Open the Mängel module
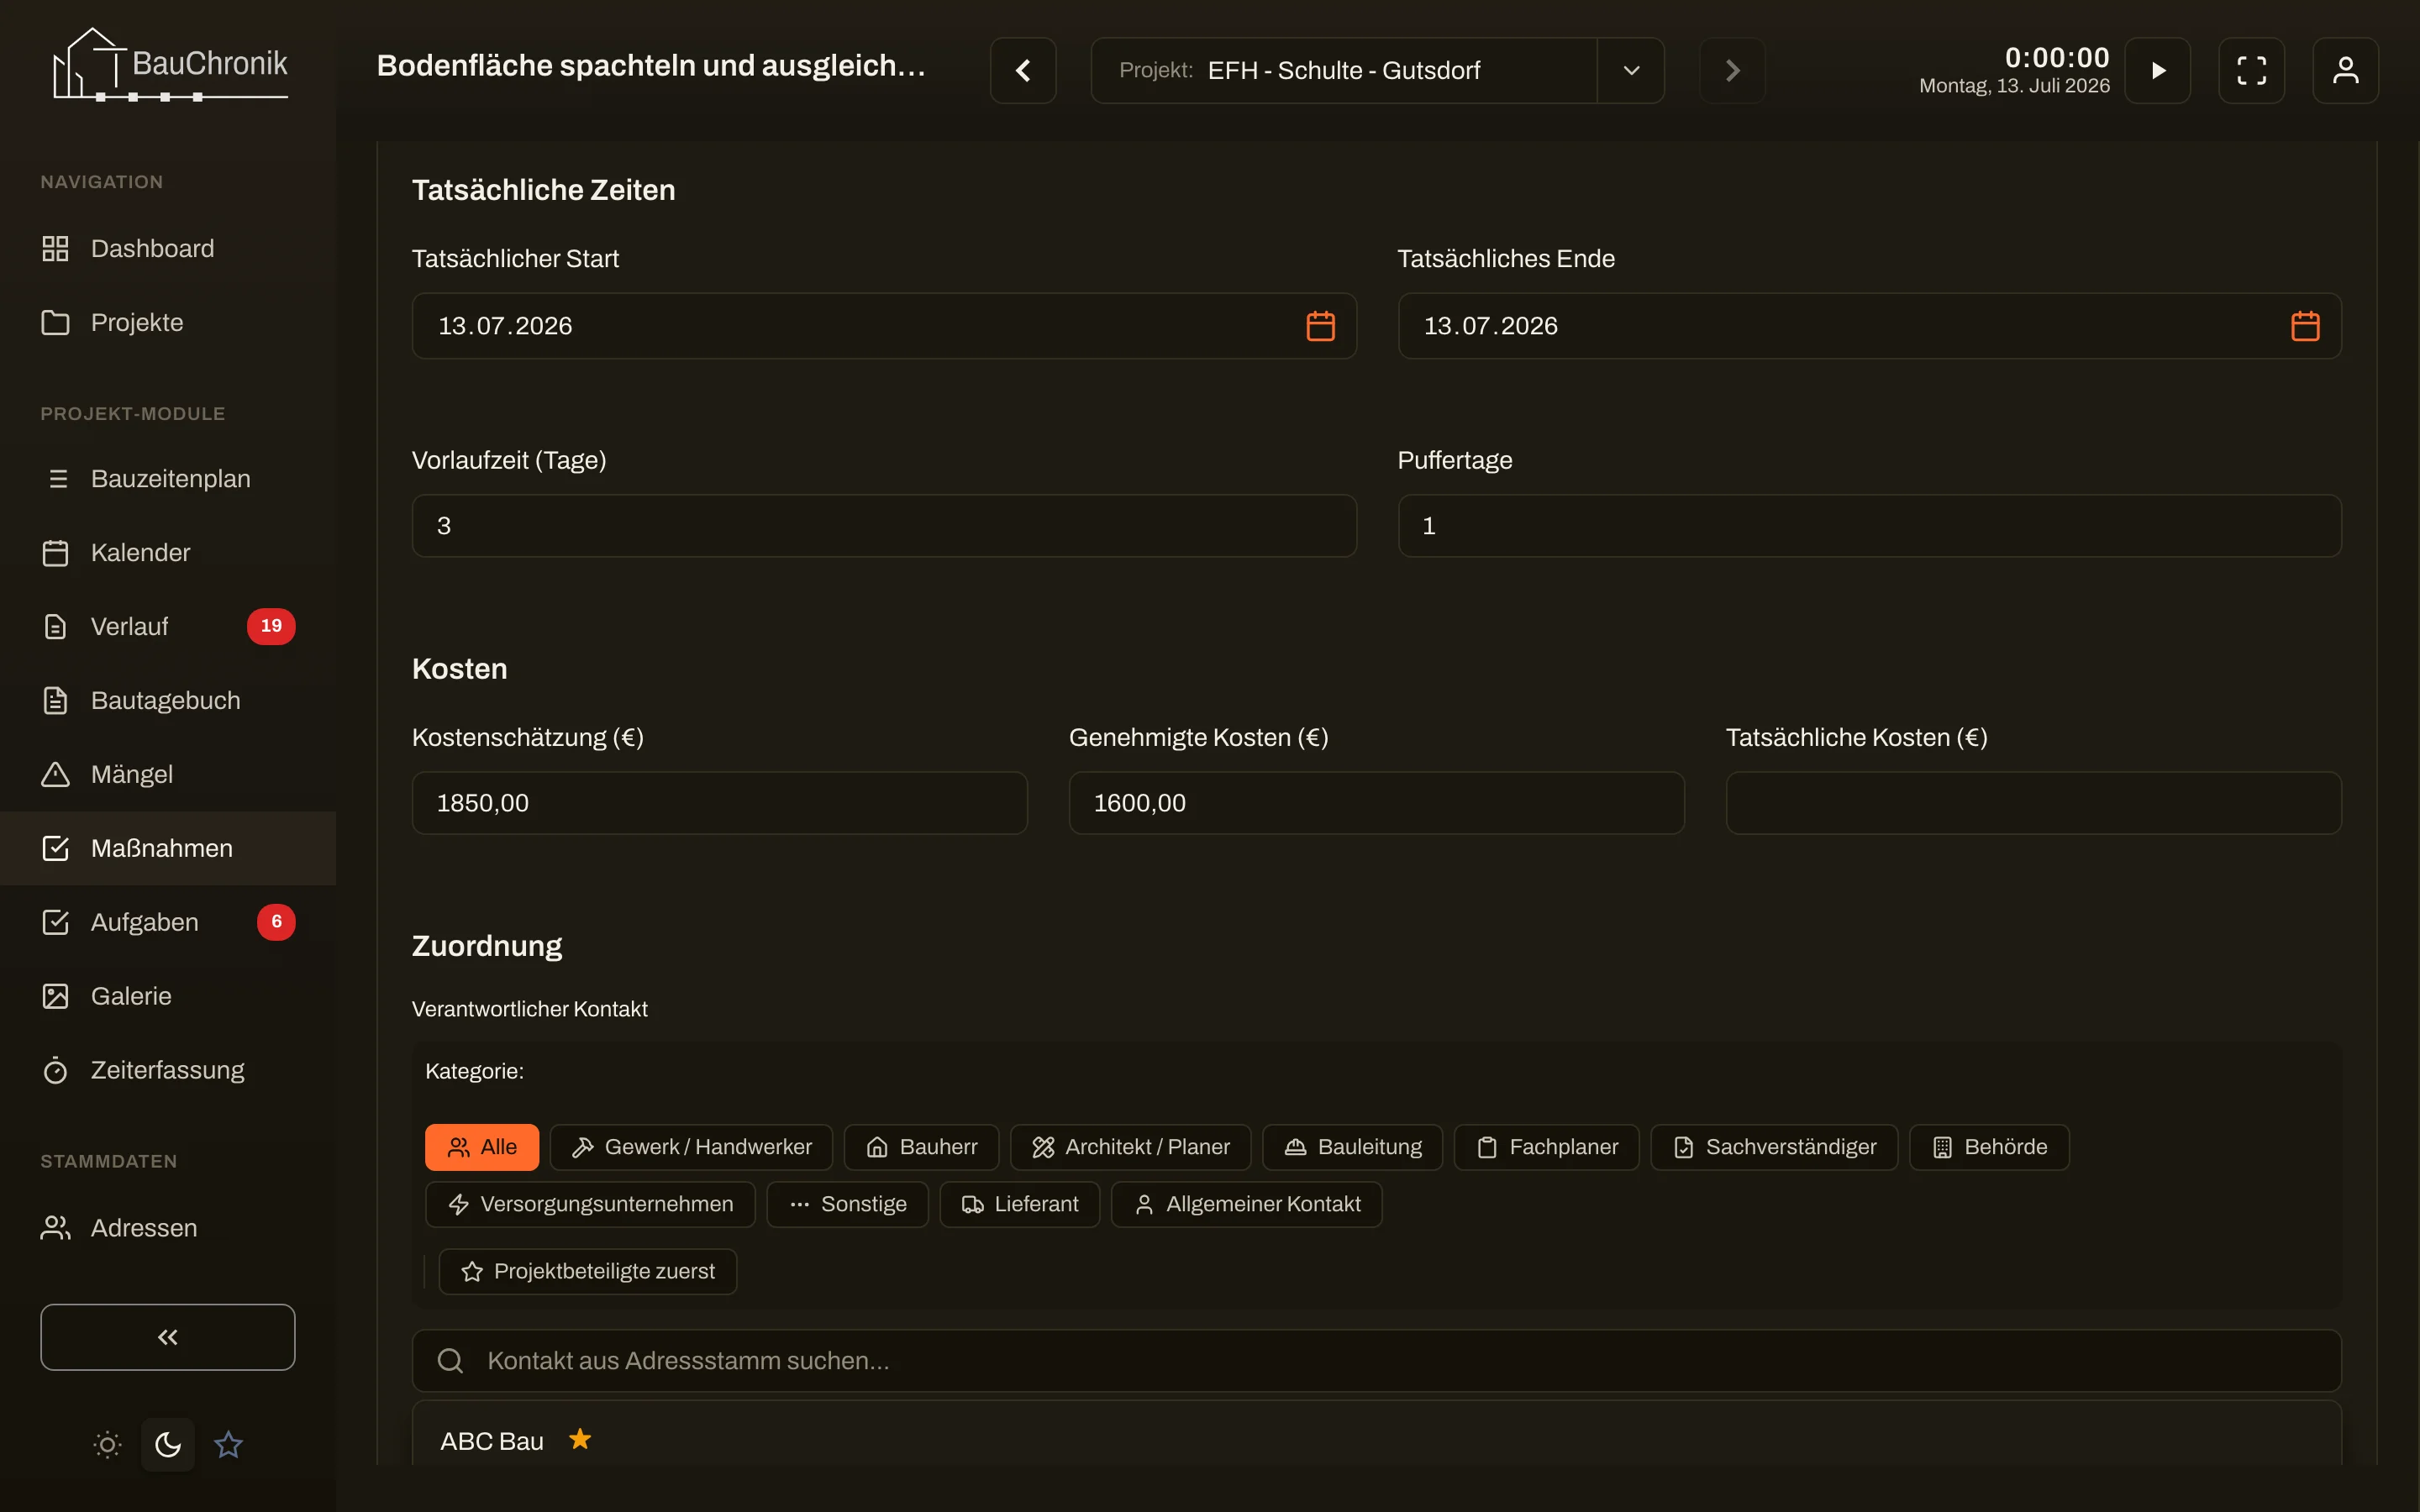Screen dimensions: 2420x1512 click(168, 774)
